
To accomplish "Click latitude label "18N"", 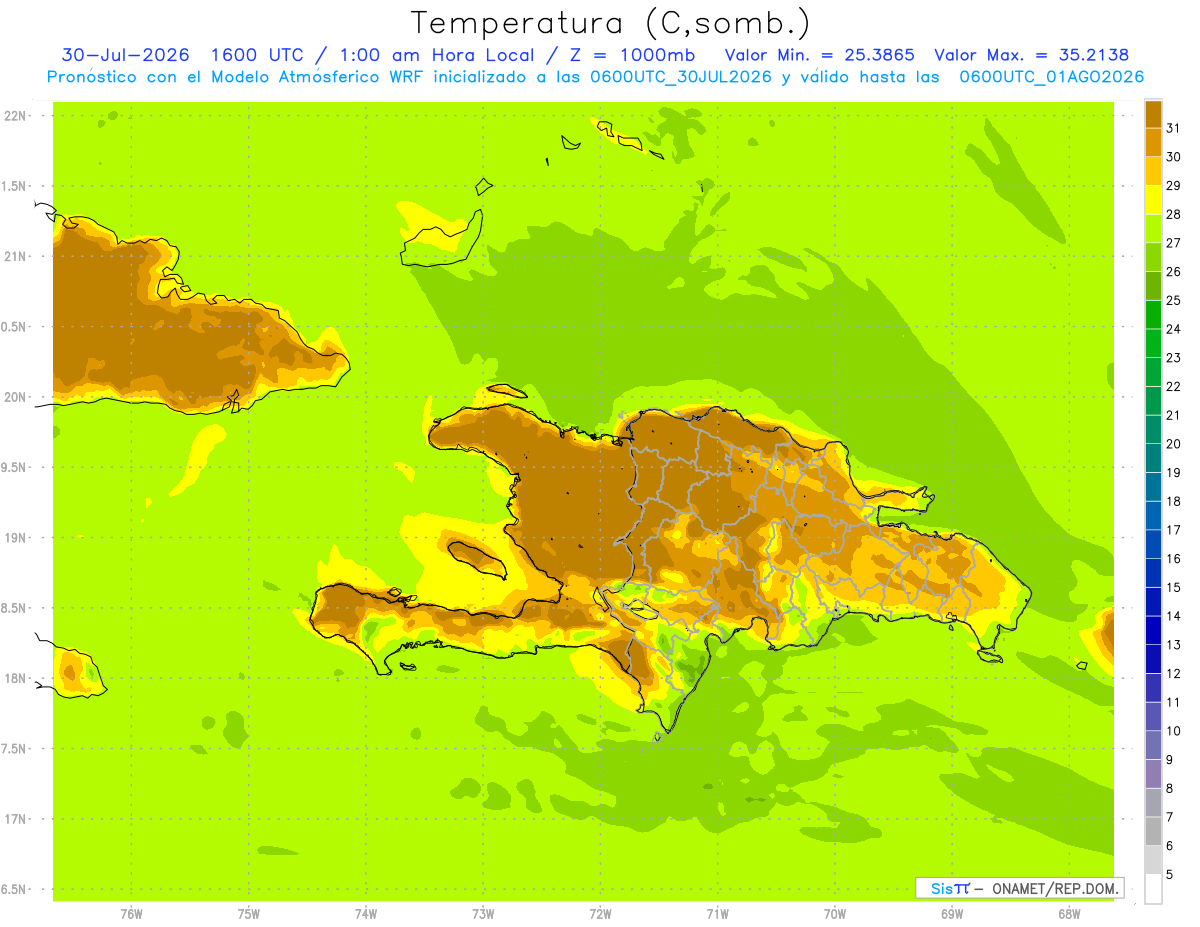I will (17, 678).
